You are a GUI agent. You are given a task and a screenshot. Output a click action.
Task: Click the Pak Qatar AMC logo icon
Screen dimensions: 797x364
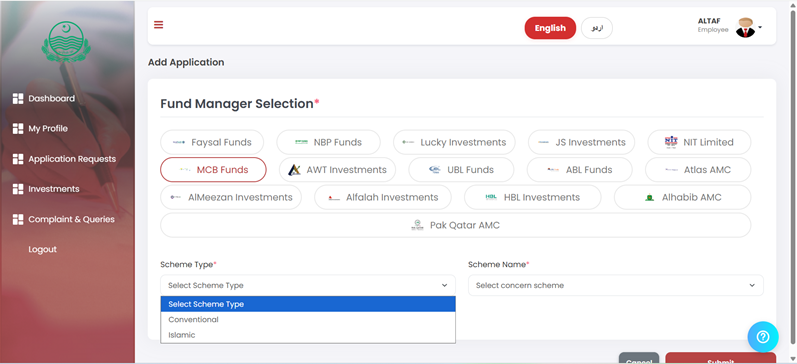click(417, 225)
